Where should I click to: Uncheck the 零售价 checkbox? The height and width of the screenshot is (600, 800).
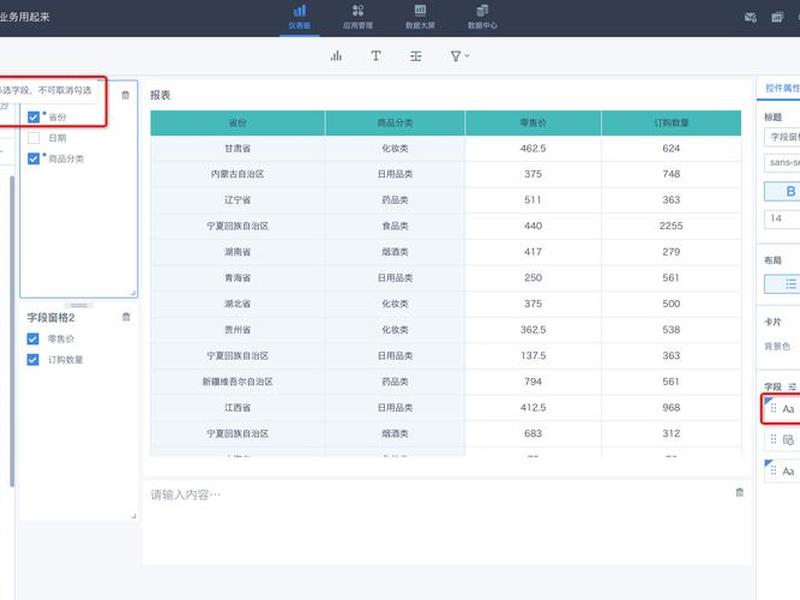point(33,339)
